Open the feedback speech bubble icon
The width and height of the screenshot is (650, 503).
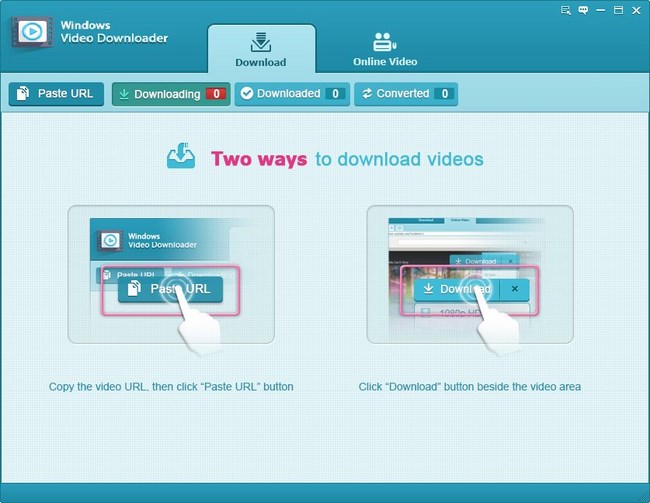584,10
